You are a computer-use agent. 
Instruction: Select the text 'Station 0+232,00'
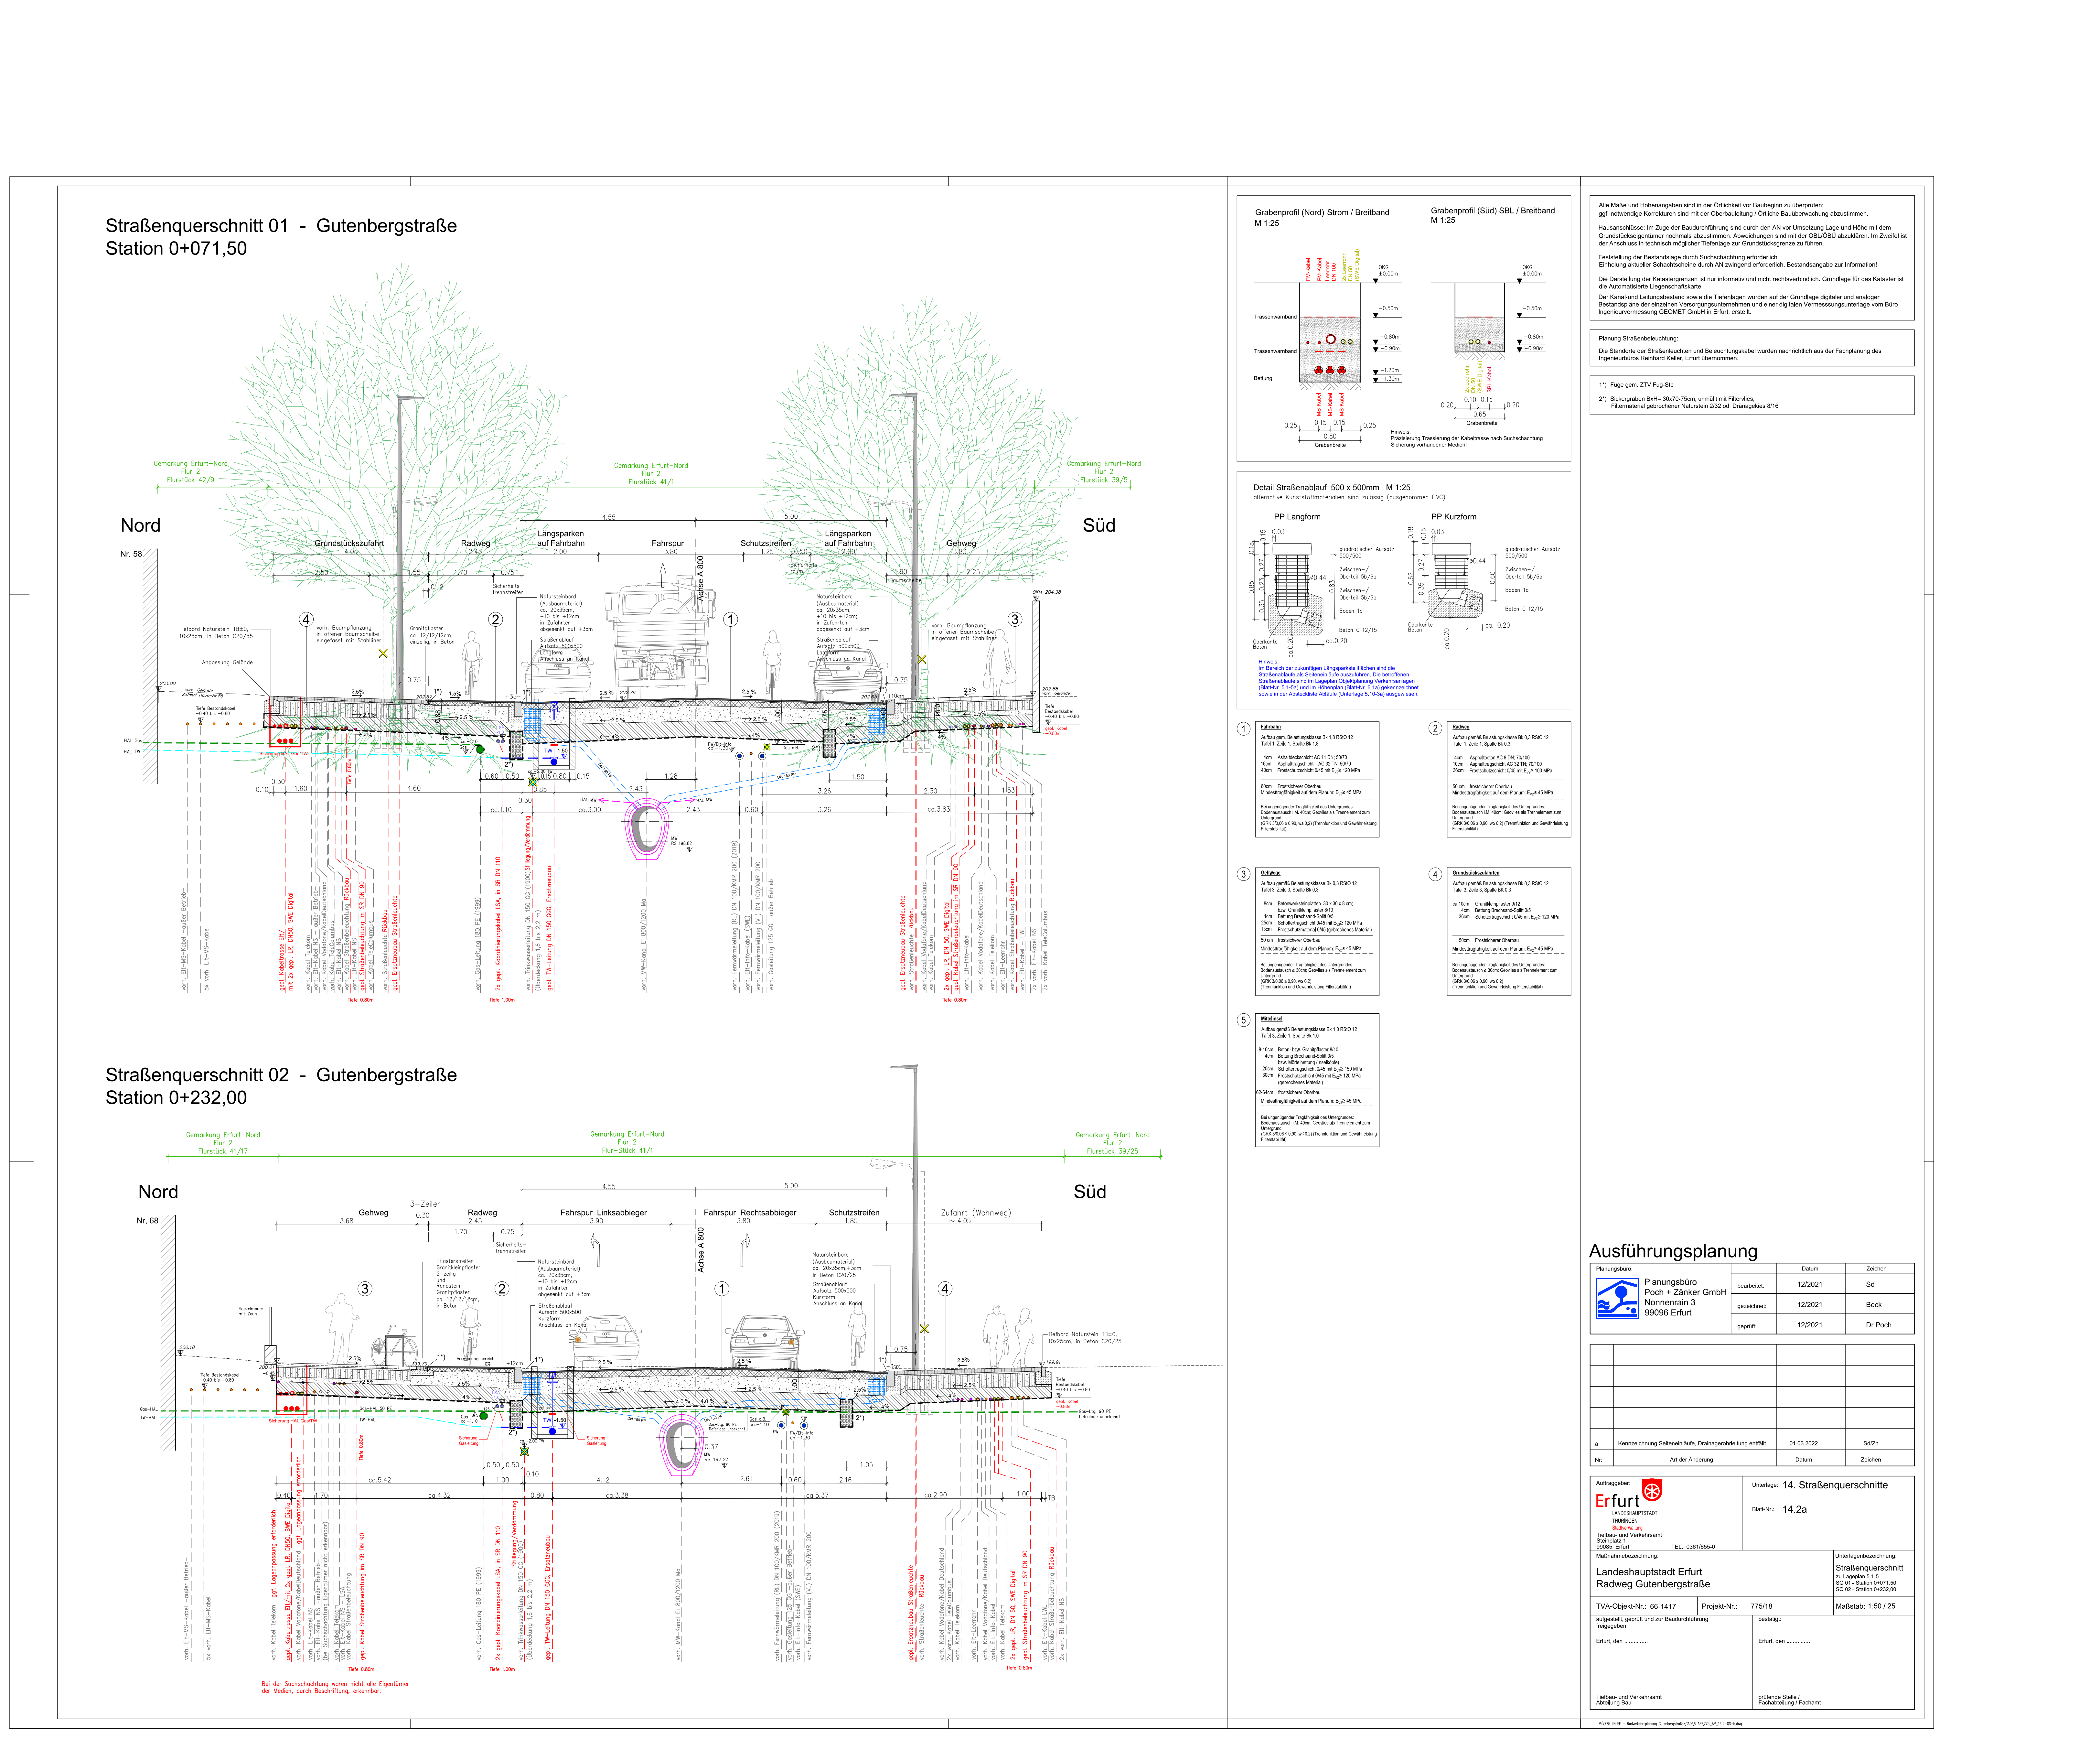pyautogui.click(x=176, y=1098)
